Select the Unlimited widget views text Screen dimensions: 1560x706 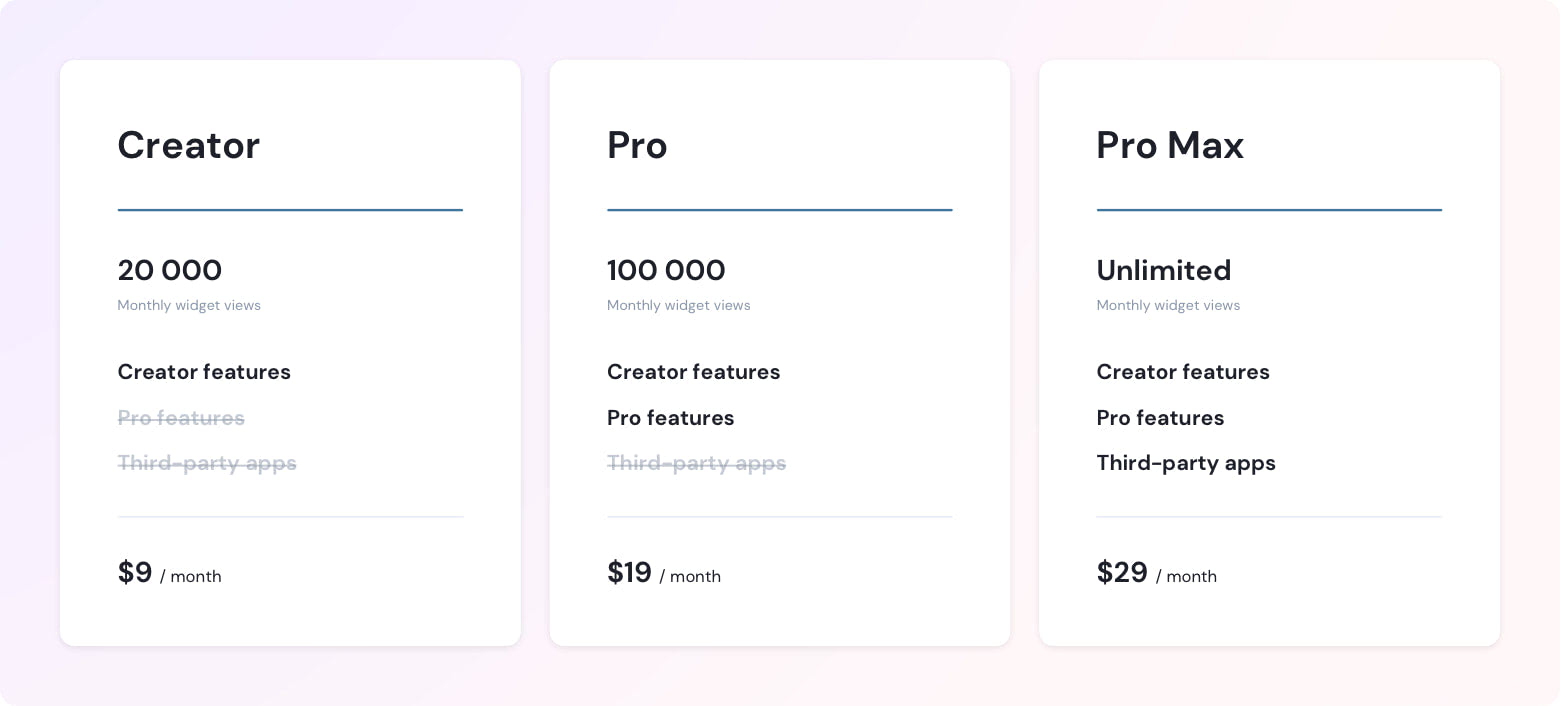coord(1164,270)
